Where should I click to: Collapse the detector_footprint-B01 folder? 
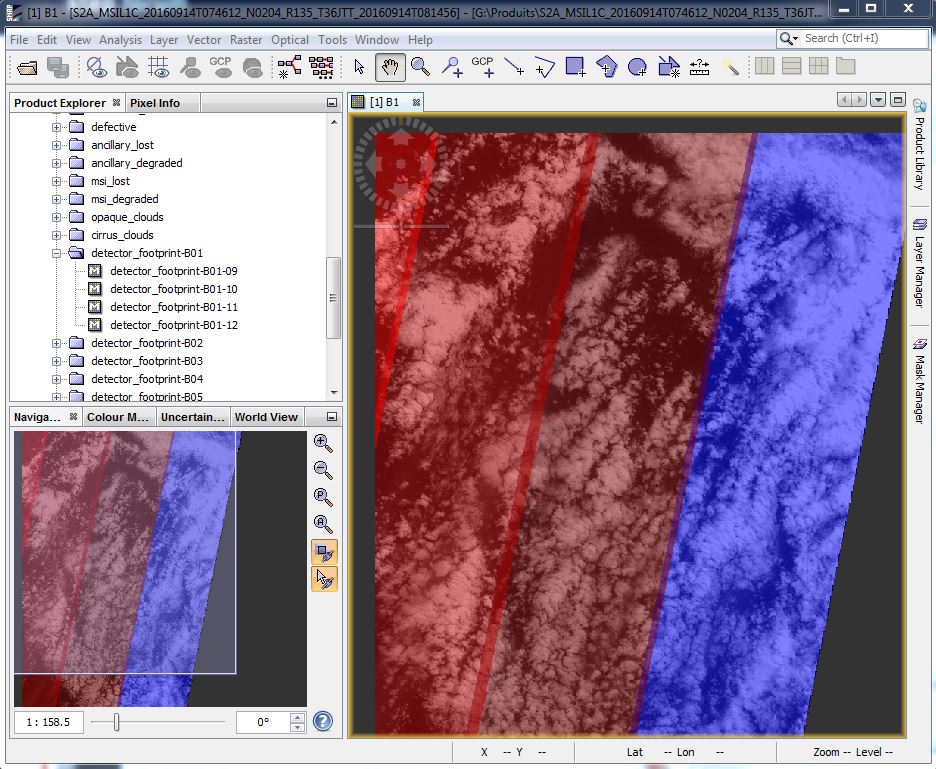[57, 253]
